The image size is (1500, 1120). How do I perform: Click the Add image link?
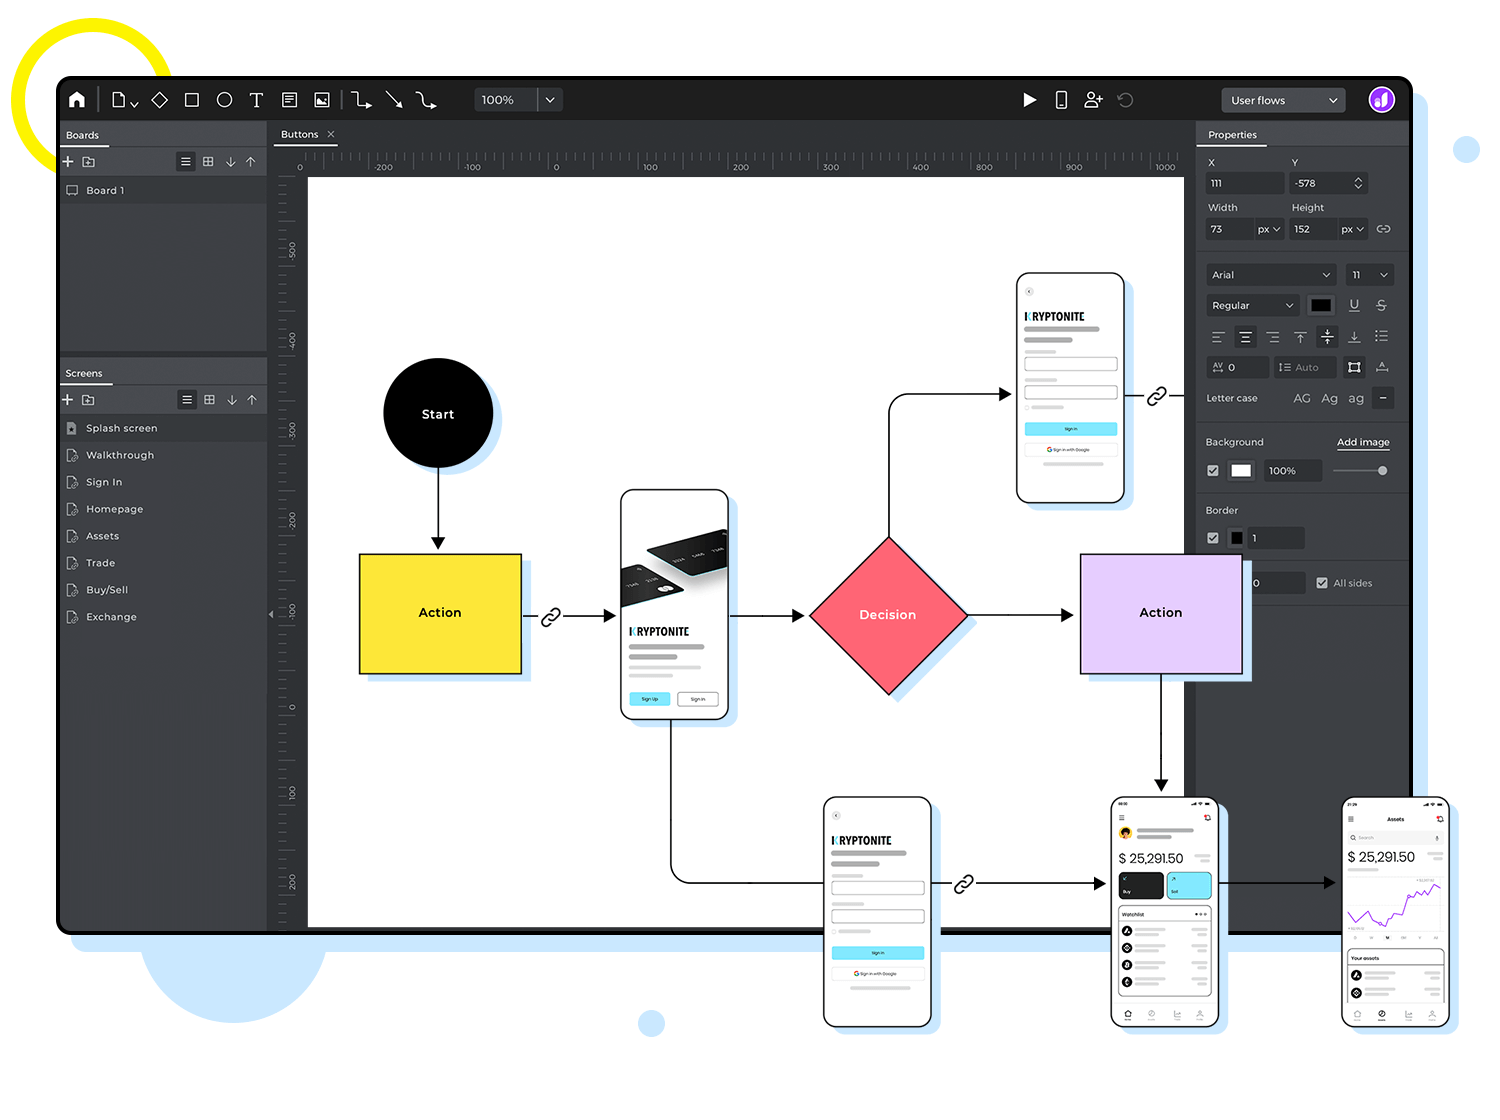pyautogui.click(x=1363, y=442)
